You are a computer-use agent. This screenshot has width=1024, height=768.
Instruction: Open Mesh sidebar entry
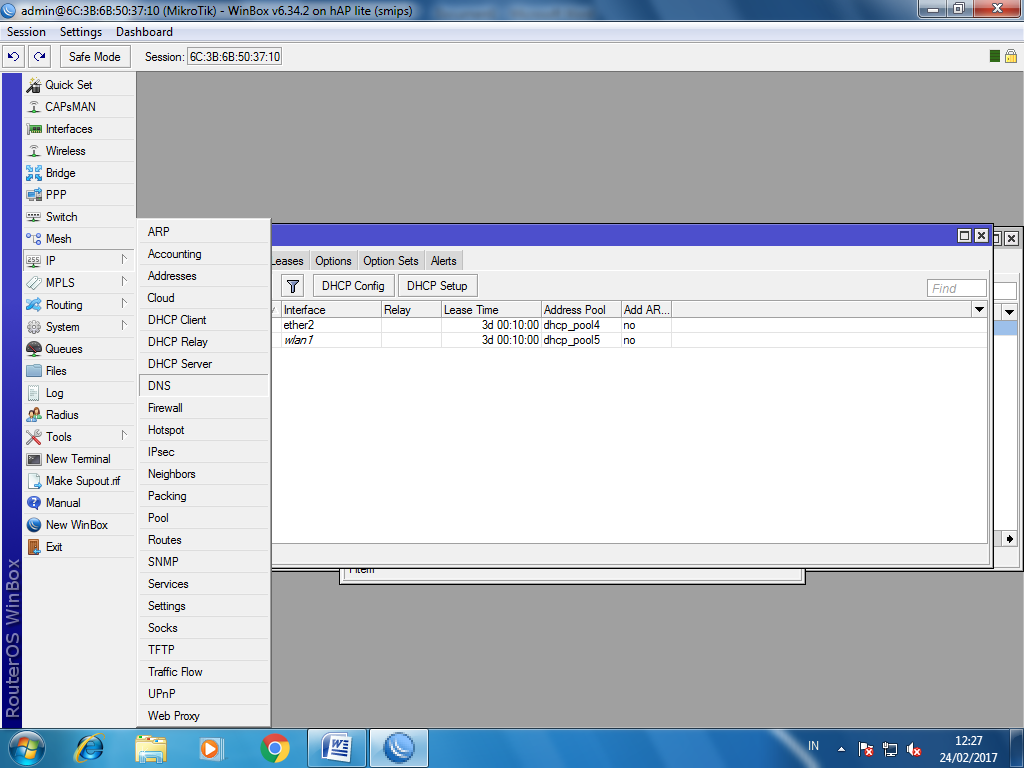coord(79,239)
